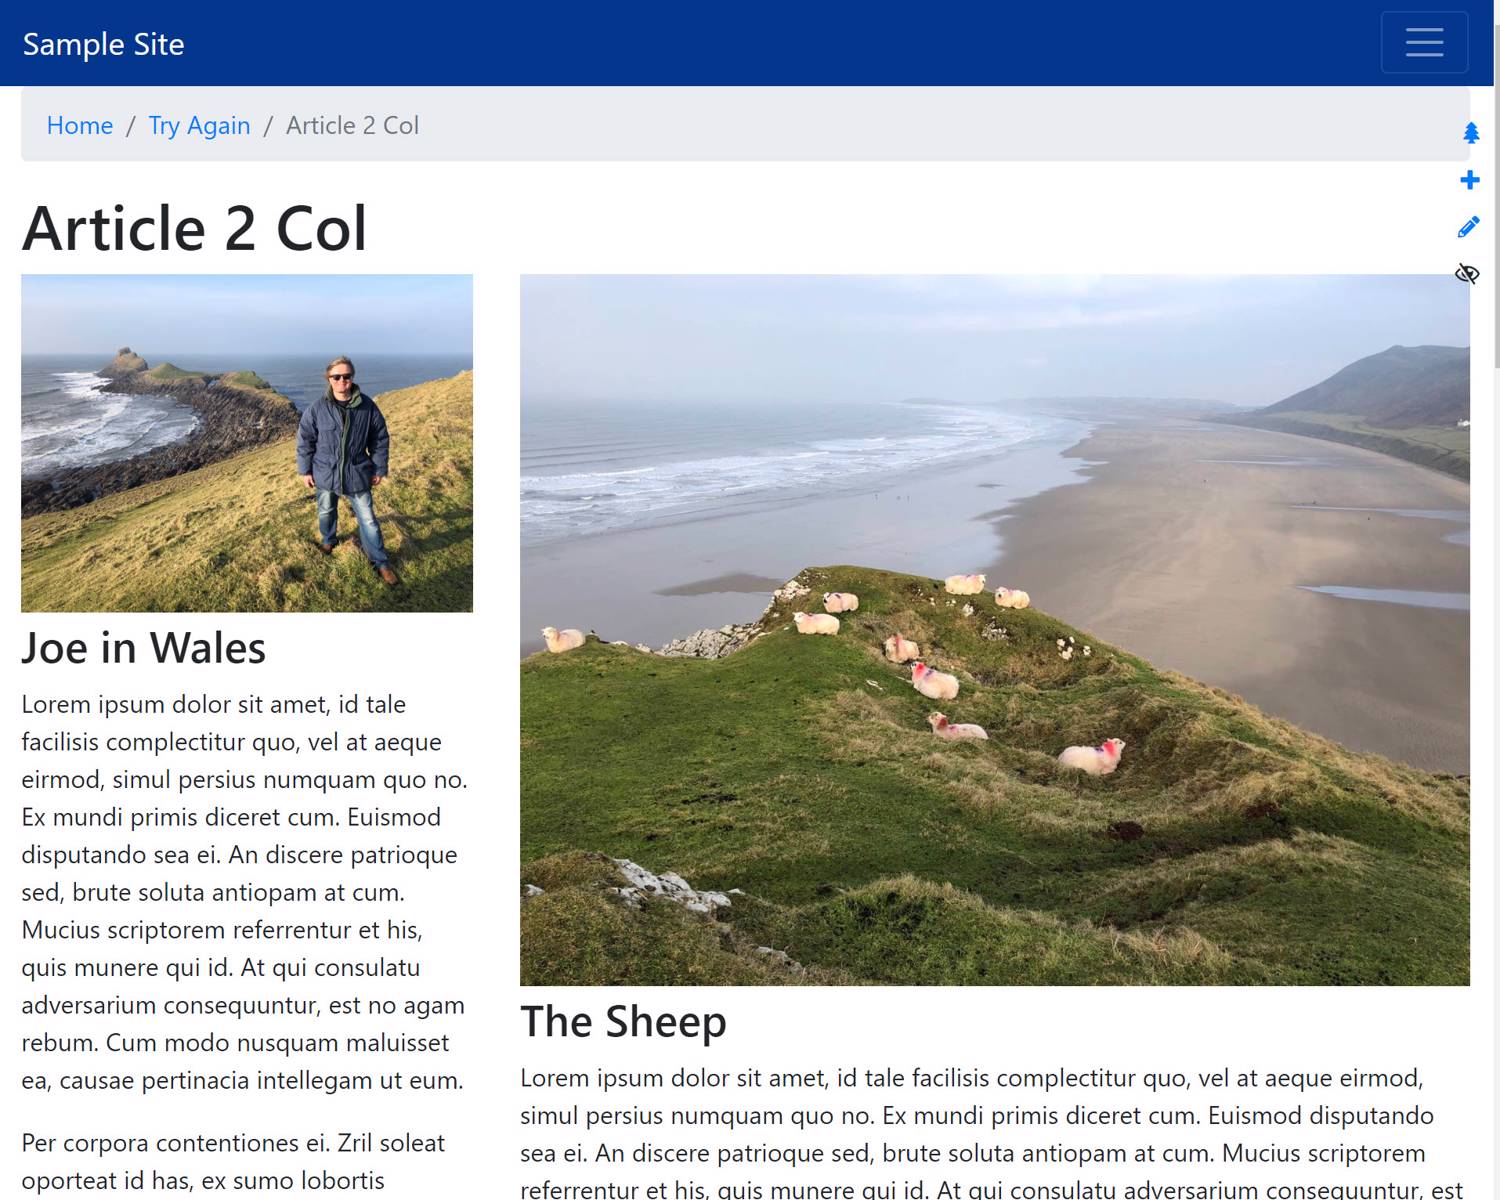Viewport: 1500px width, 1200px height.
Task: Open the Try Again breadcrumb link
Action: point(199,125)
